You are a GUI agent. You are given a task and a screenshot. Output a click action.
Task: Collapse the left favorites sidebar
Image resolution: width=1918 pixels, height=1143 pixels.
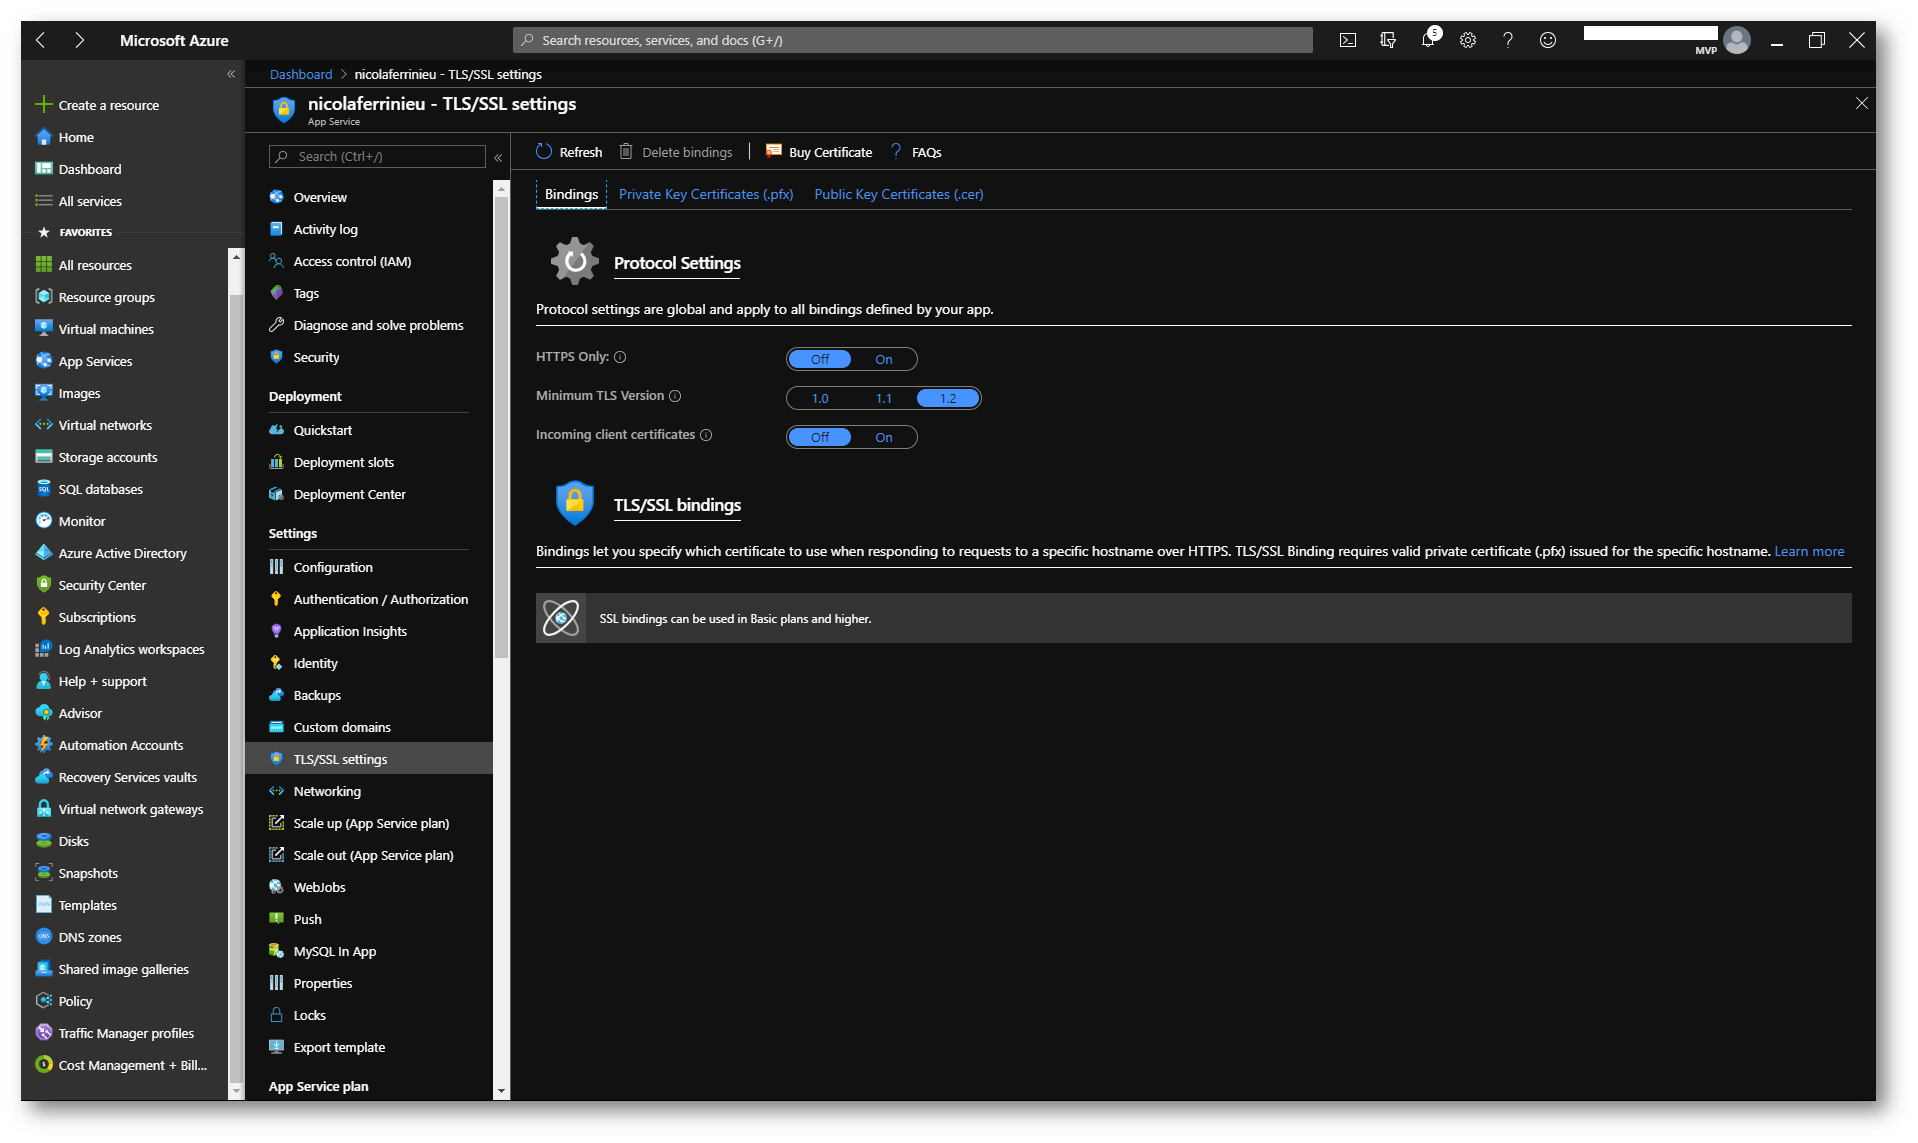[x=231, y=74]
